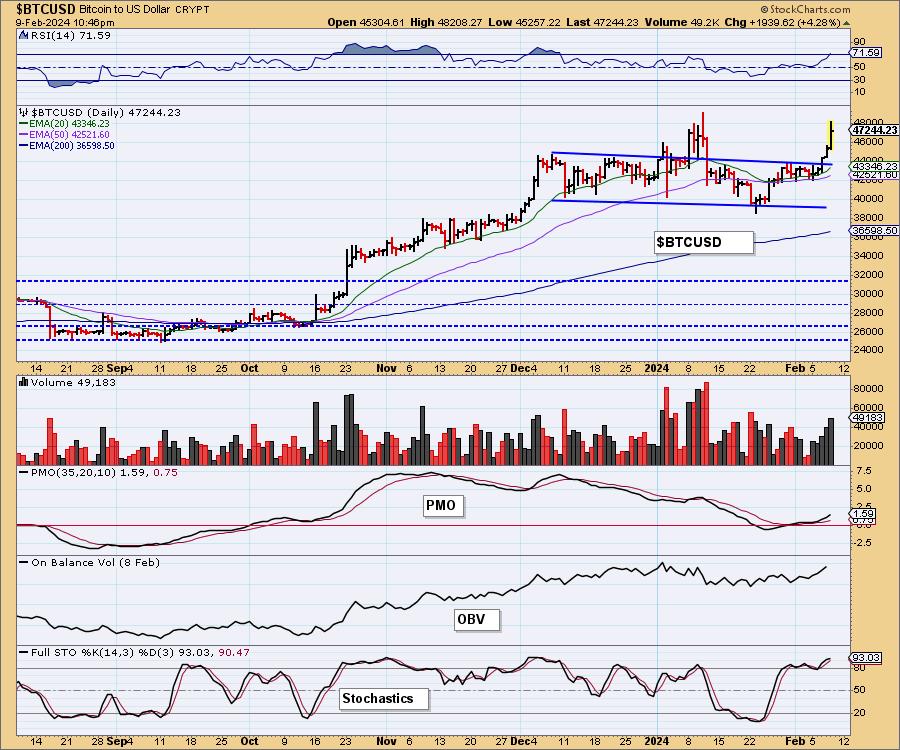Click the EMA(50) 42521.60 legend text

[x=69, y=135]
